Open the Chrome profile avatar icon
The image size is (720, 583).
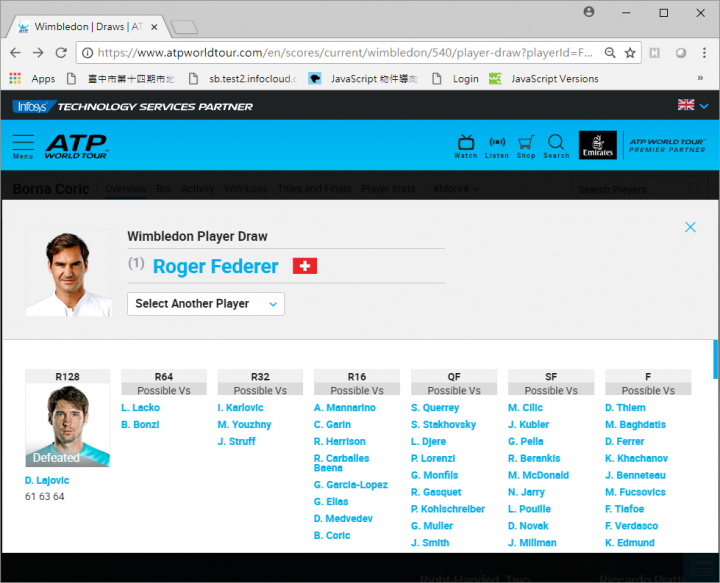589,12
